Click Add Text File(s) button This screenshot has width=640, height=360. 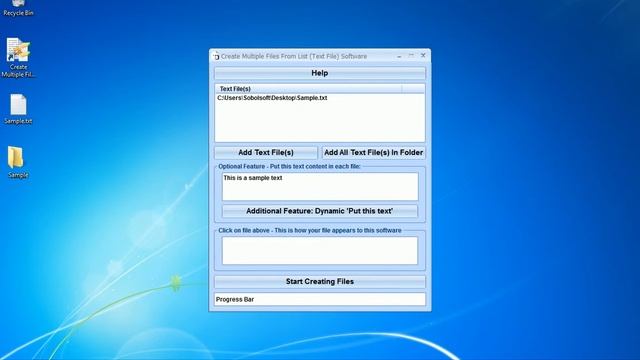click(266, 153)
